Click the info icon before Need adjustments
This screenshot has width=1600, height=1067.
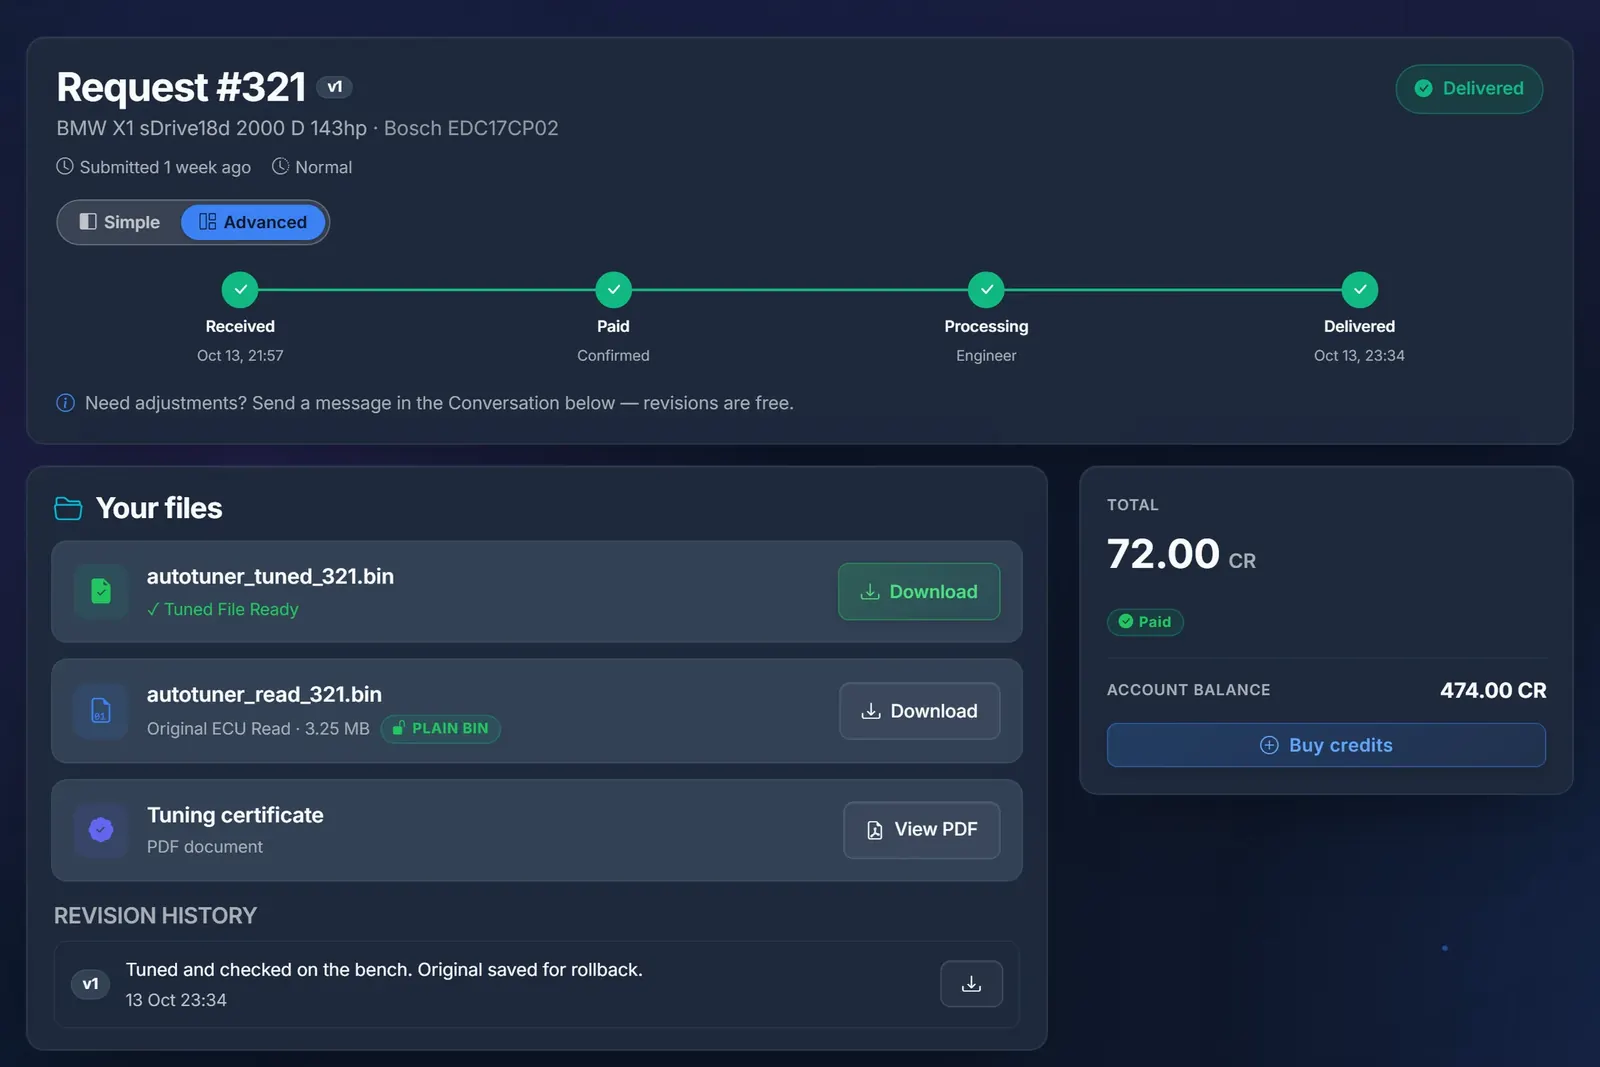[65, 403]
